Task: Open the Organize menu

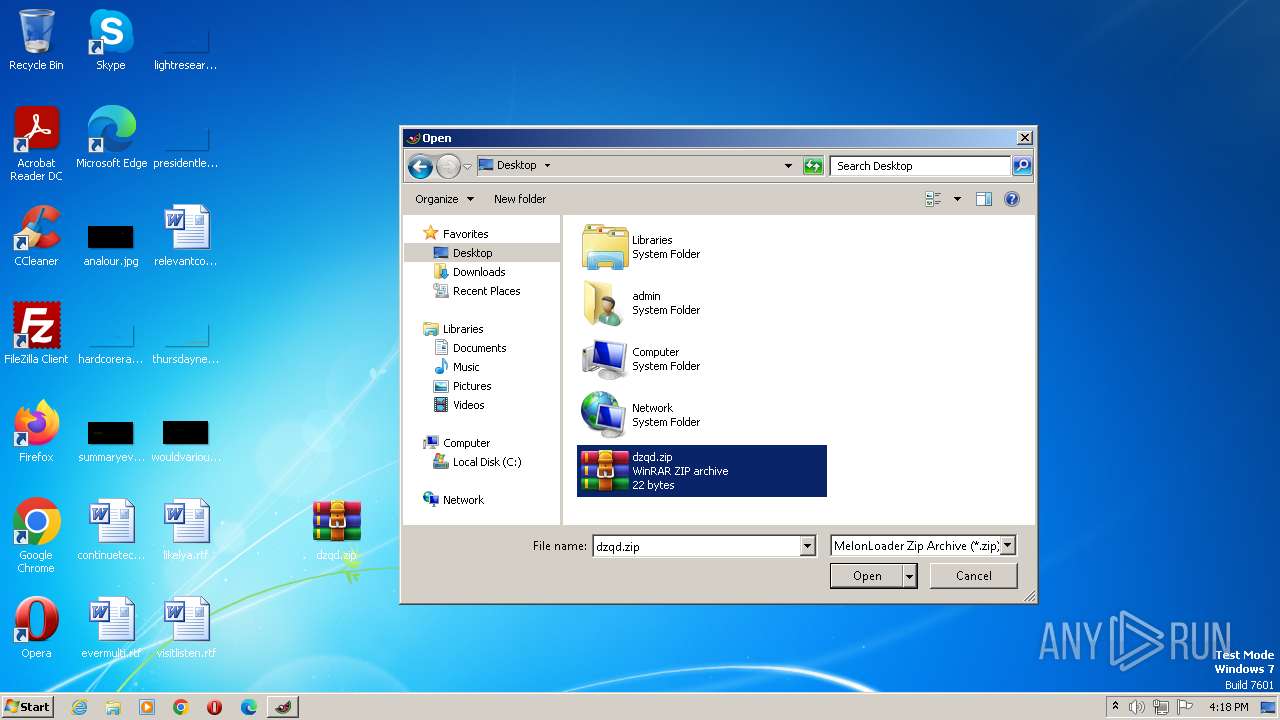Action: pyautogui.click(x=444, y=199)
